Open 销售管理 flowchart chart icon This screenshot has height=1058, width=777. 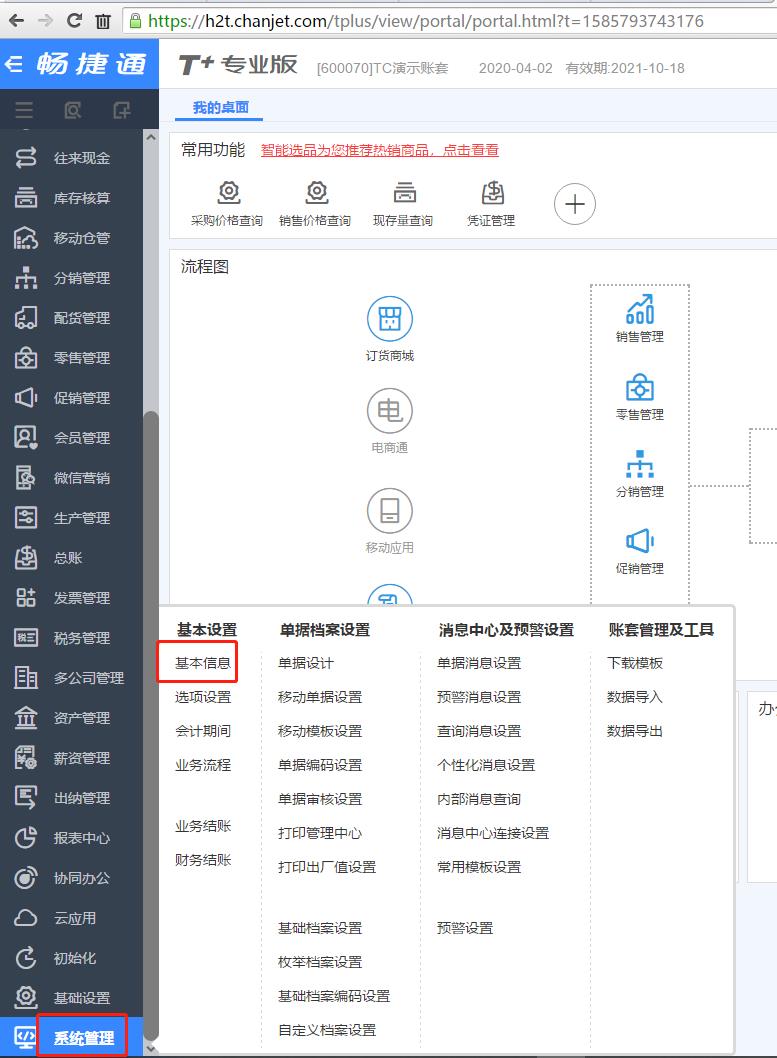click(640, 310)
